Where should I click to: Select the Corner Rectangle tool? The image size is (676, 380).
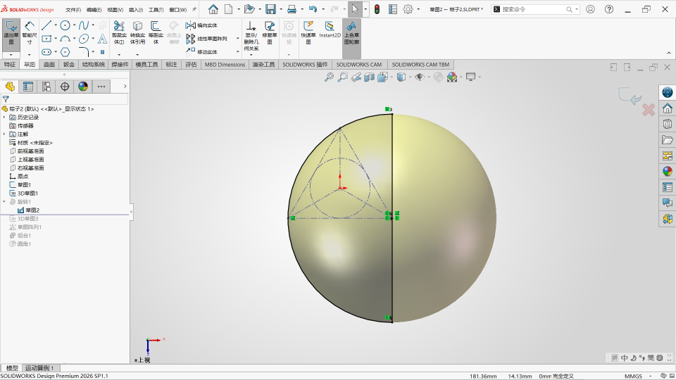point(46,39)
